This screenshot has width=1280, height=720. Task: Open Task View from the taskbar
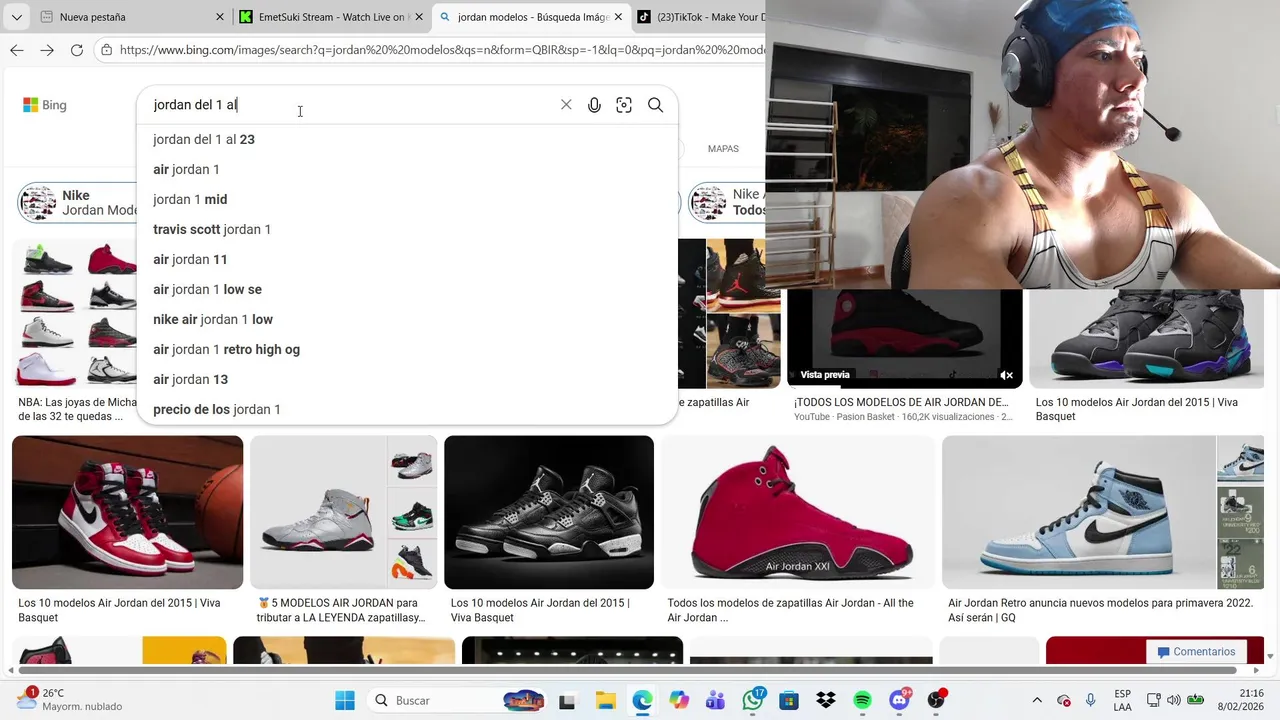point(567,701)
